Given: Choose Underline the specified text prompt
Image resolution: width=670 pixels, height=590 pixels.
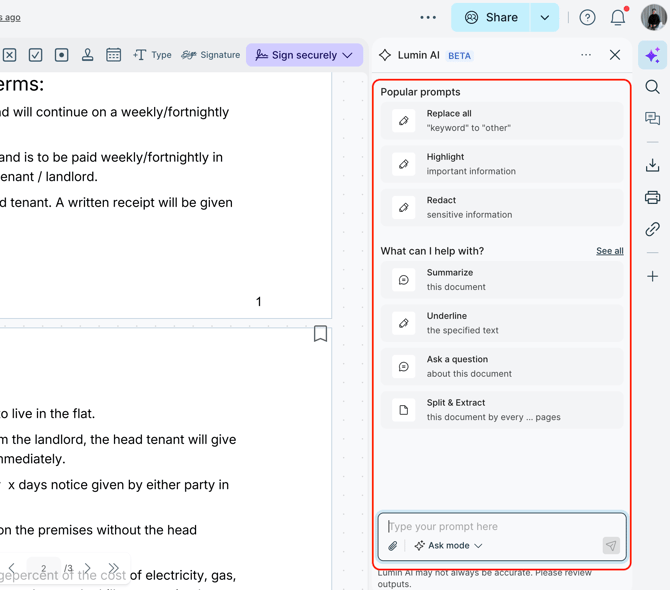Looking at the screenshot, I should pyautogui.click(x=502, y=323).
